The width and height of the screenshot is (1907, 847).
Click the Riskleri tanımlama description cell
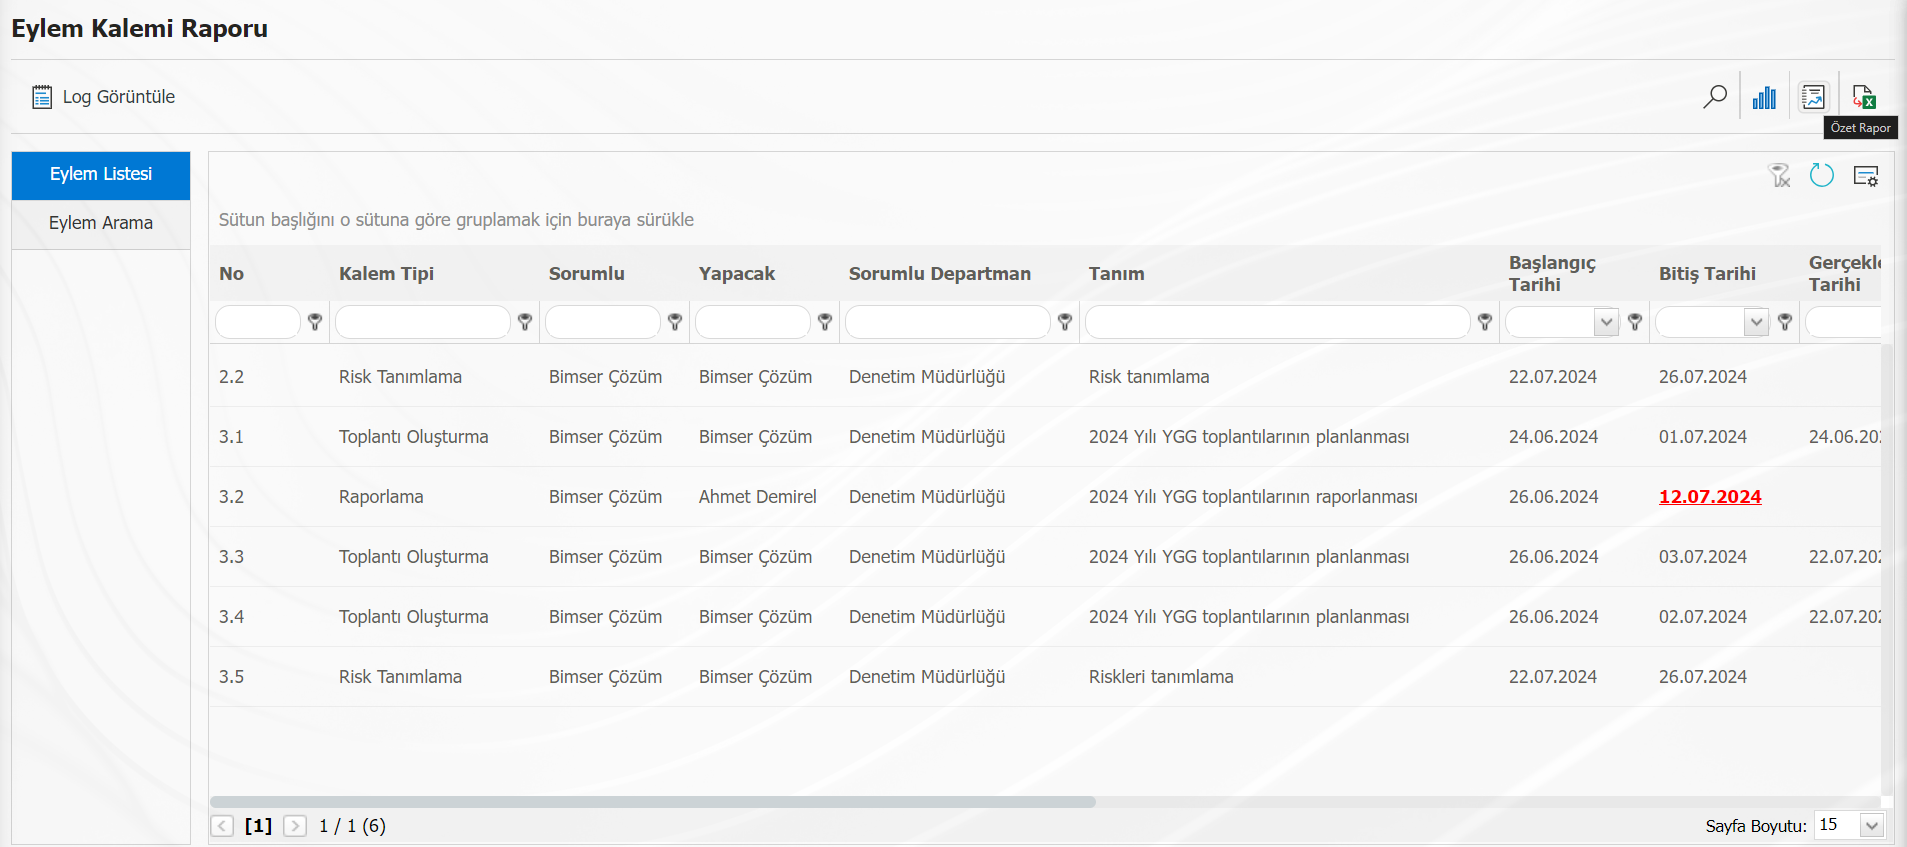(x=1161, y=677)
